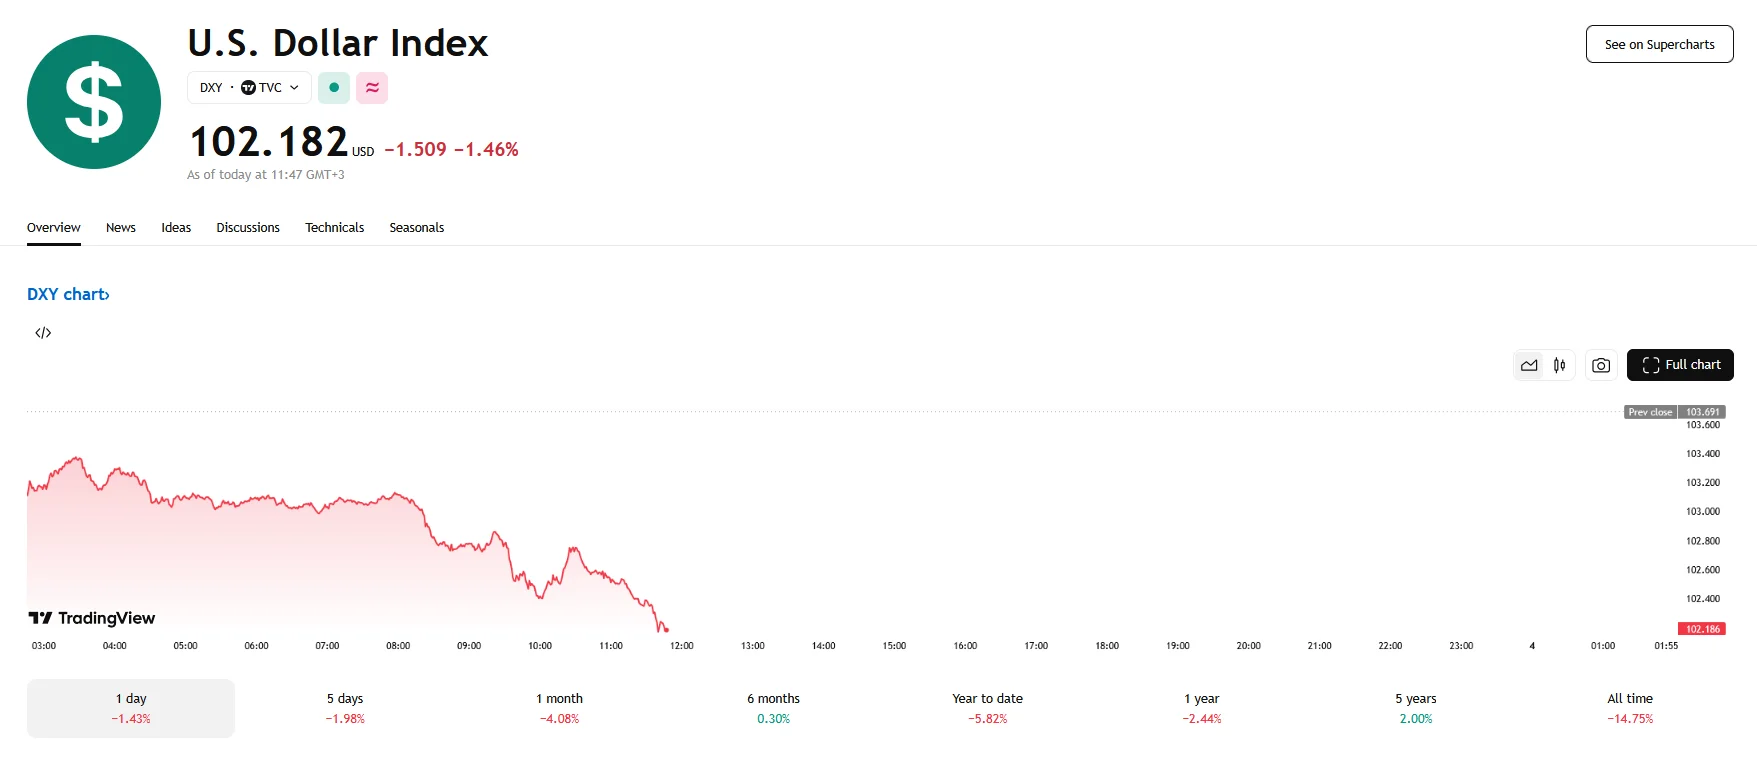Click the pink approximate-data indicator icon
The image size is (1757, 757).
pyautogui.click(x=372, y=88)
